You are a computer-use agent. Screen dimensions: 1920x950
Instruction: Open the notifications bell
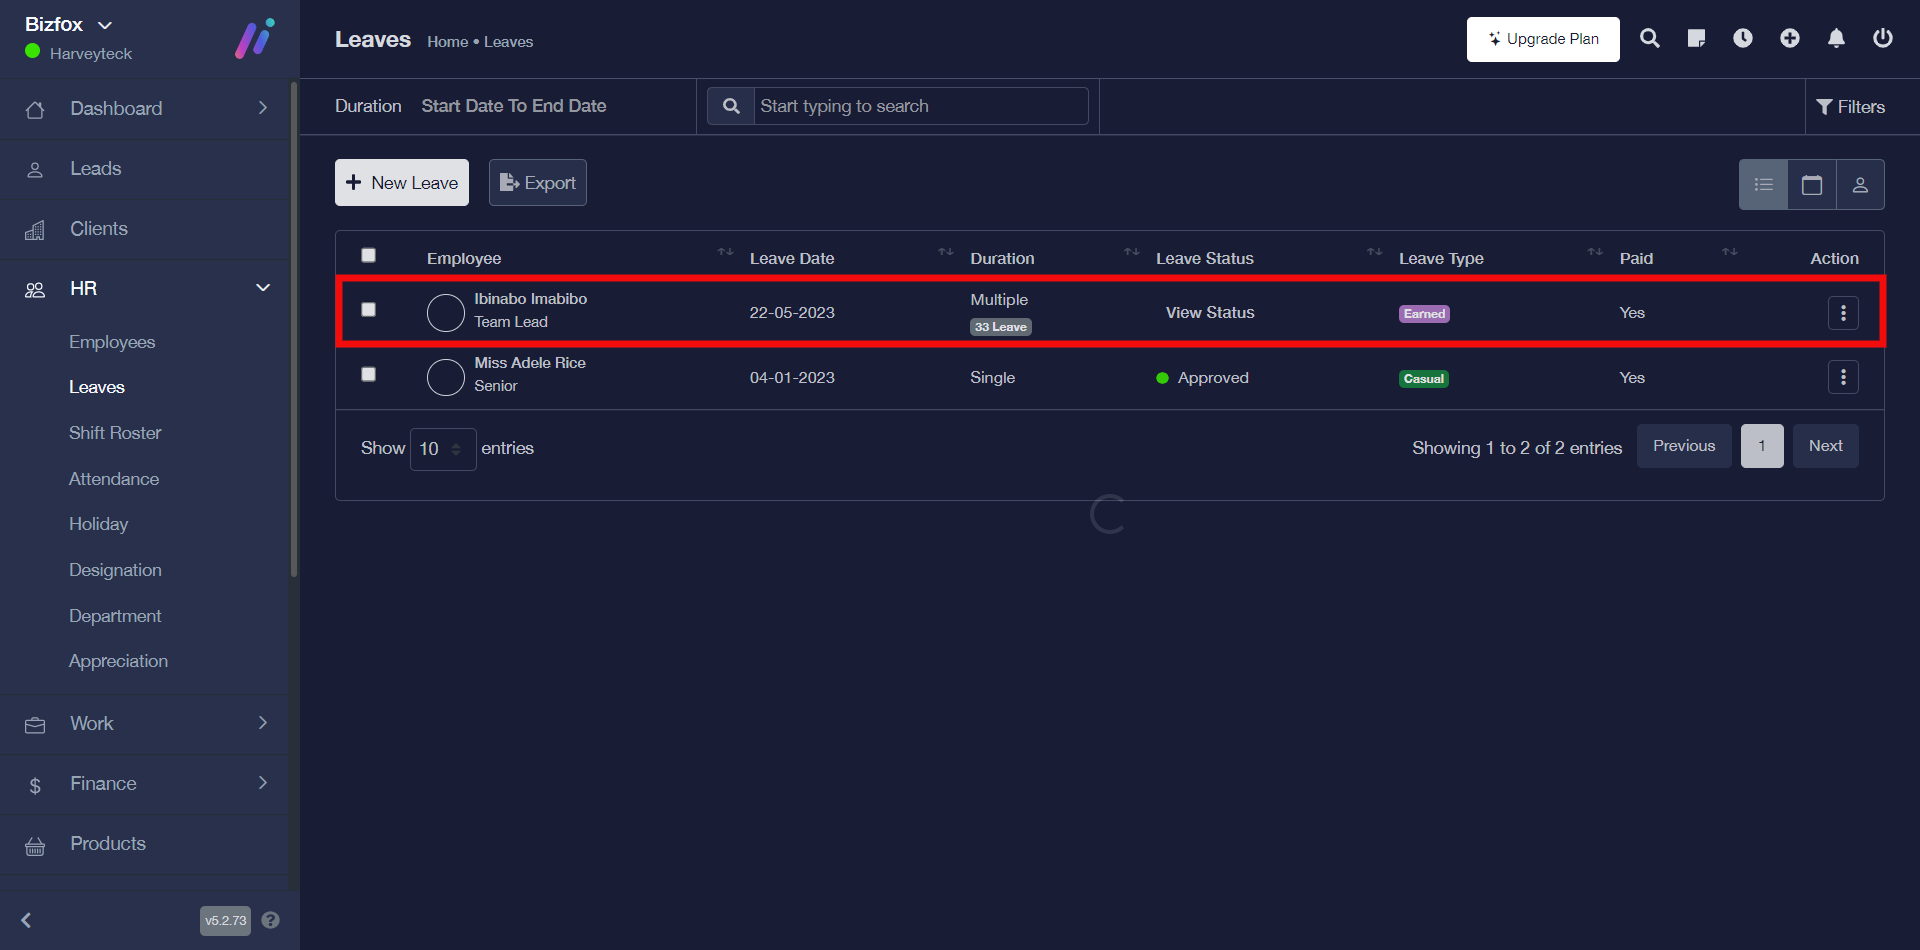1836,39
